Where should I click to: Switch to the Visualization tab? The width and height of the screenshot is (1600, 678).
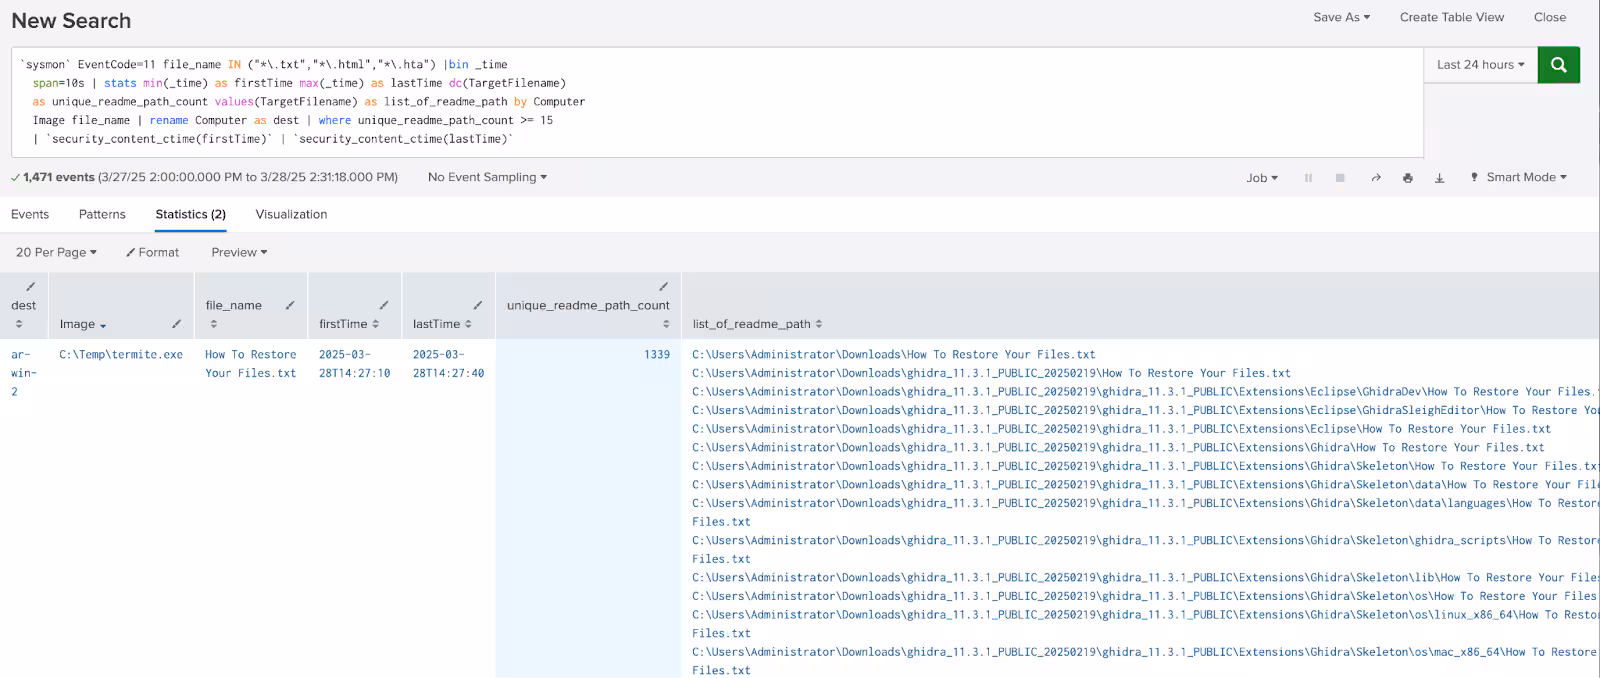(x=291, y=215)
